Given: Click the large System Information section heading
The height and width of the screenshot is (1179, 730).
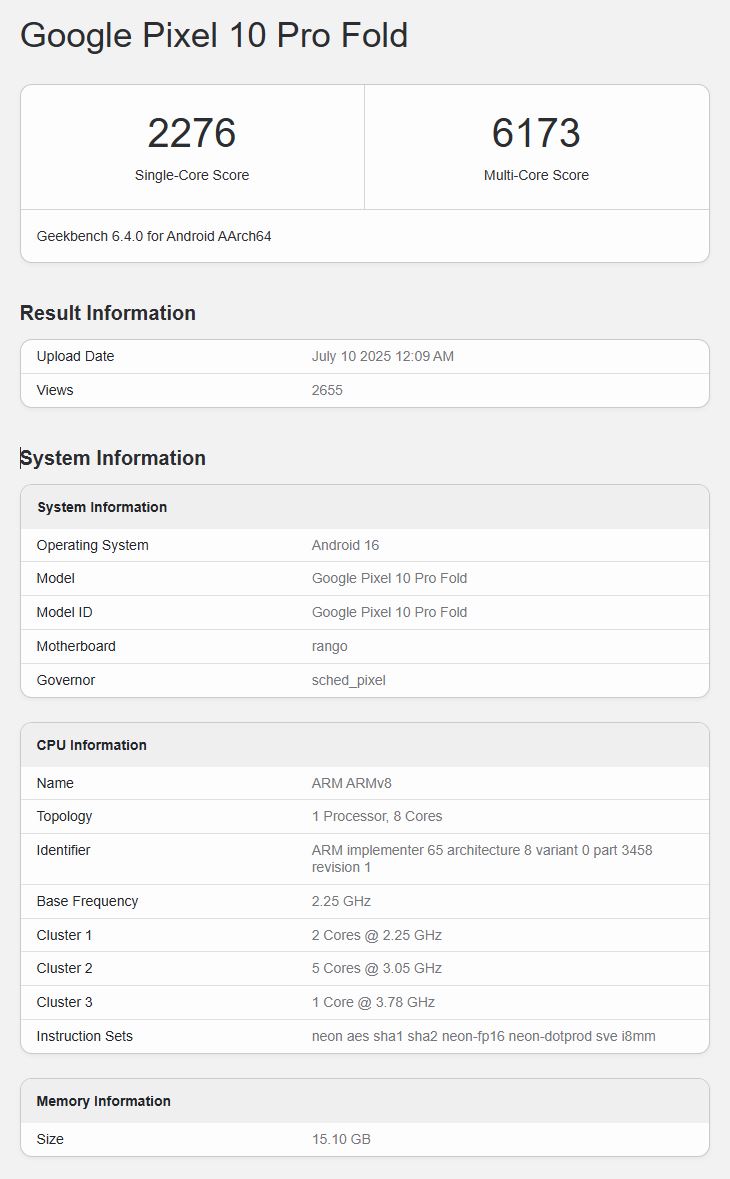Looking at the screenshot, I should [113, 458].
